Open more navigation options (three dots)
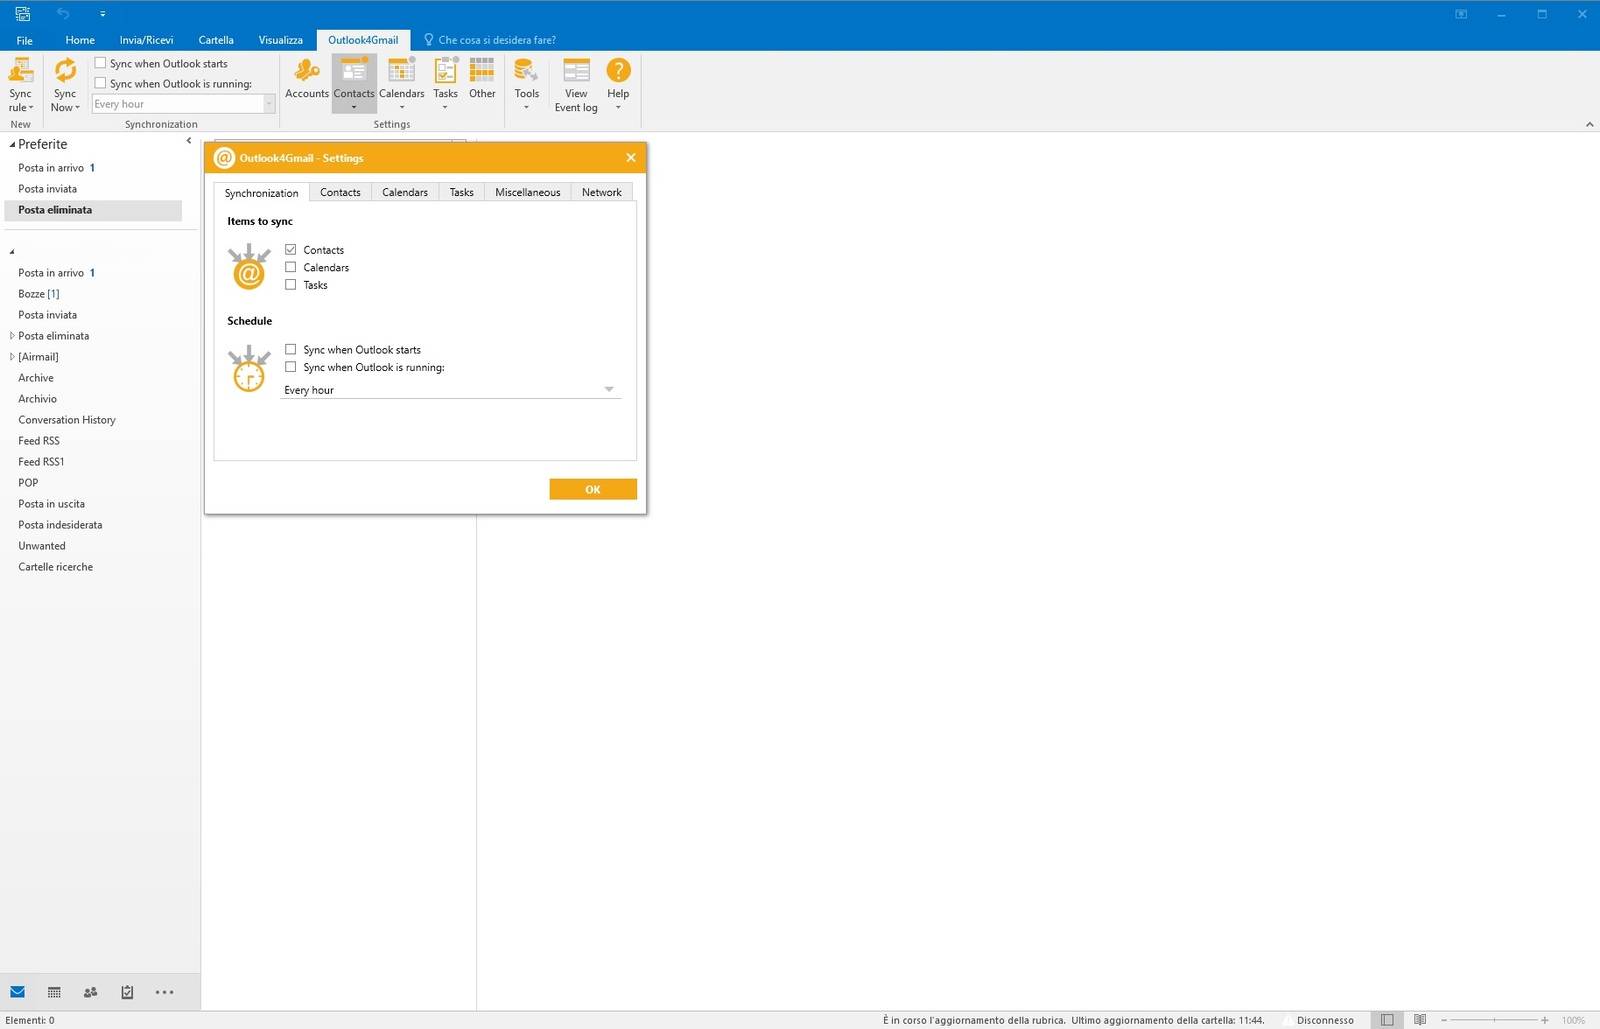The image size is (1600, 1029). coord(164,992)
